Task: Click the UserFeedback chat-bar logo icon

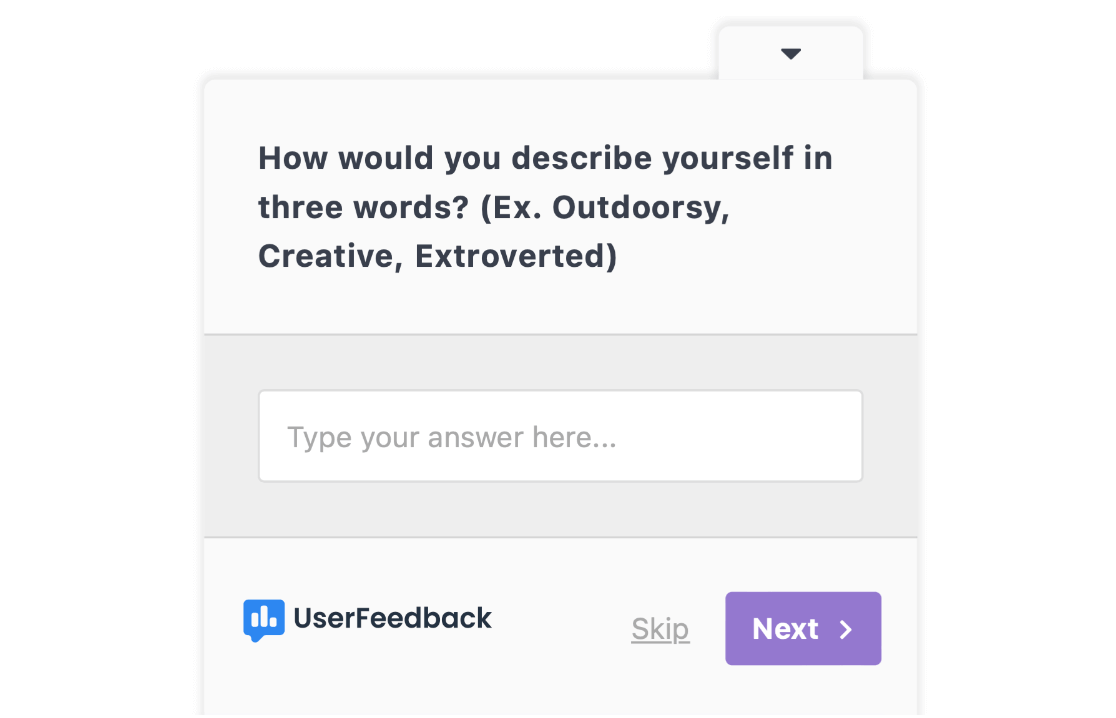Action: coord(263,620)
